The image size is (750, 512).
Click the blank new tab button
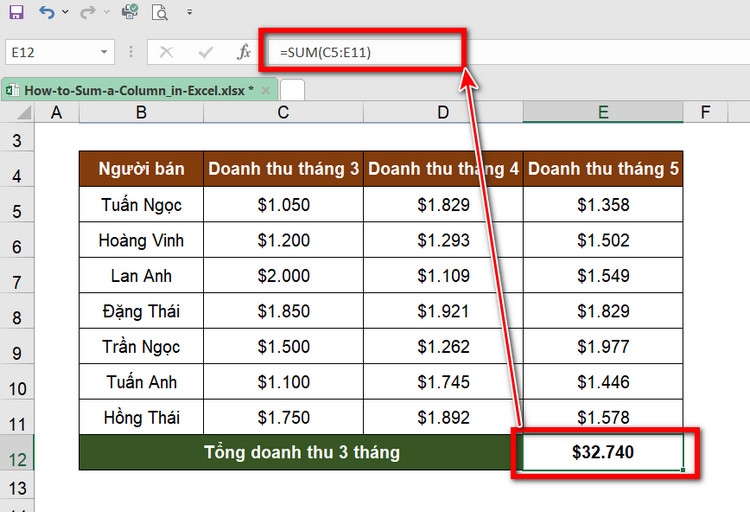(x=292, y=90)
